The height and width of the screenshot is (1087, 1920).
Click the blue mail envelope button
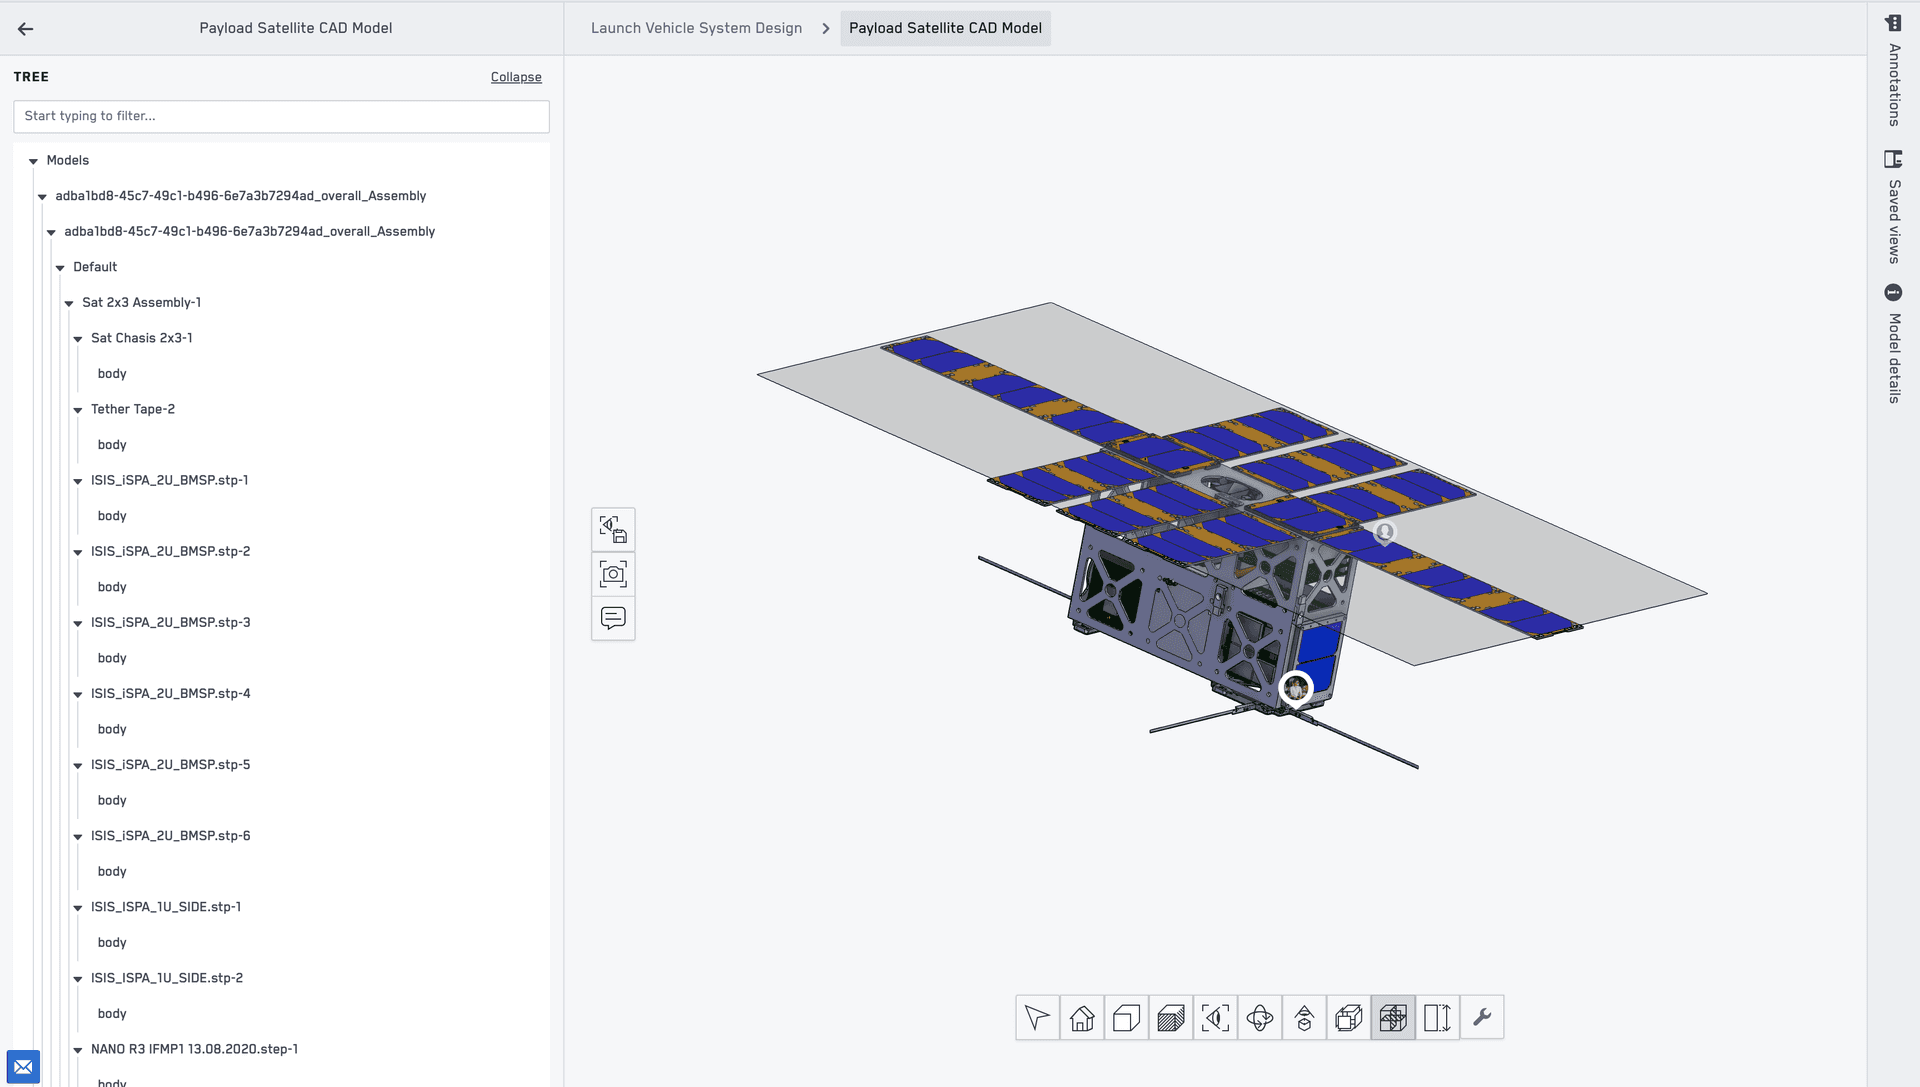tap(23, 1067)
